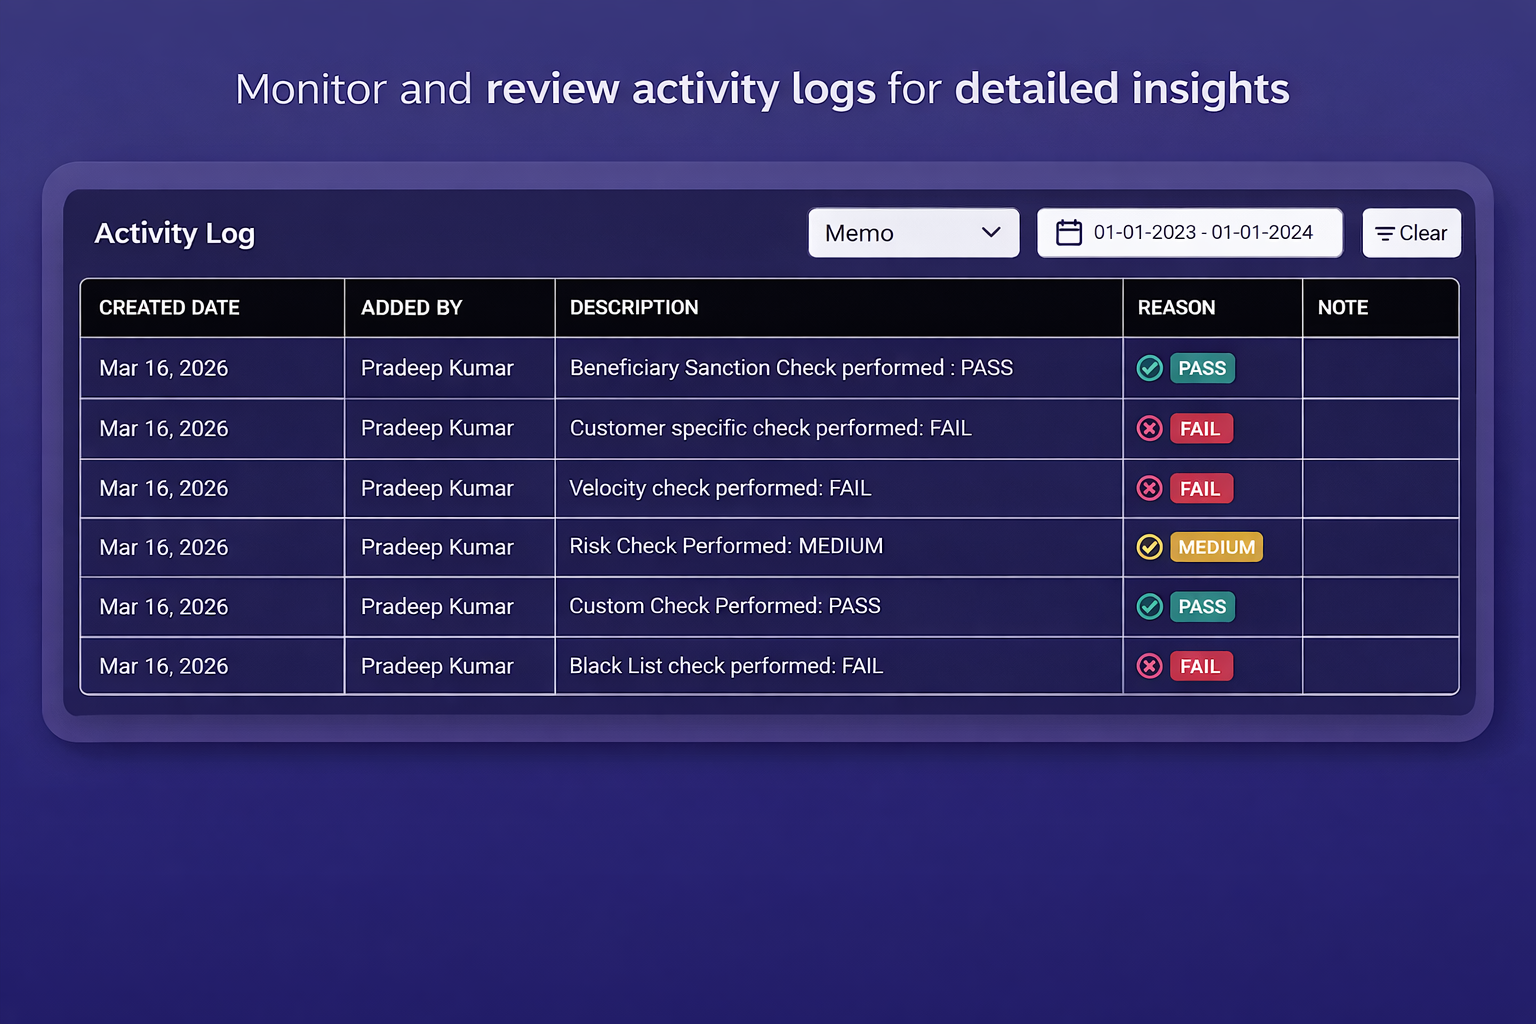Viewport: 1536px width, 1024px height.
Task: Click the MEDIUM badge on Risk Check row
Action: tap(1216, 547)
